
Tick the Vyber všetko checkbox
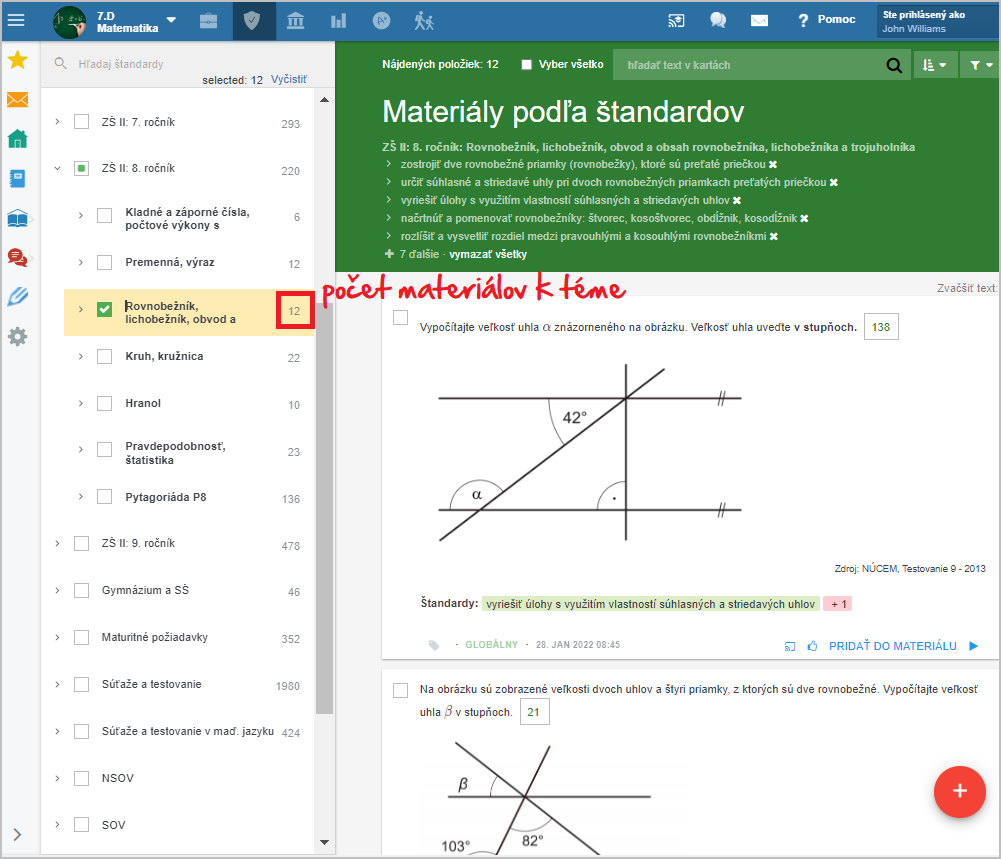click(x=527, y=64)
